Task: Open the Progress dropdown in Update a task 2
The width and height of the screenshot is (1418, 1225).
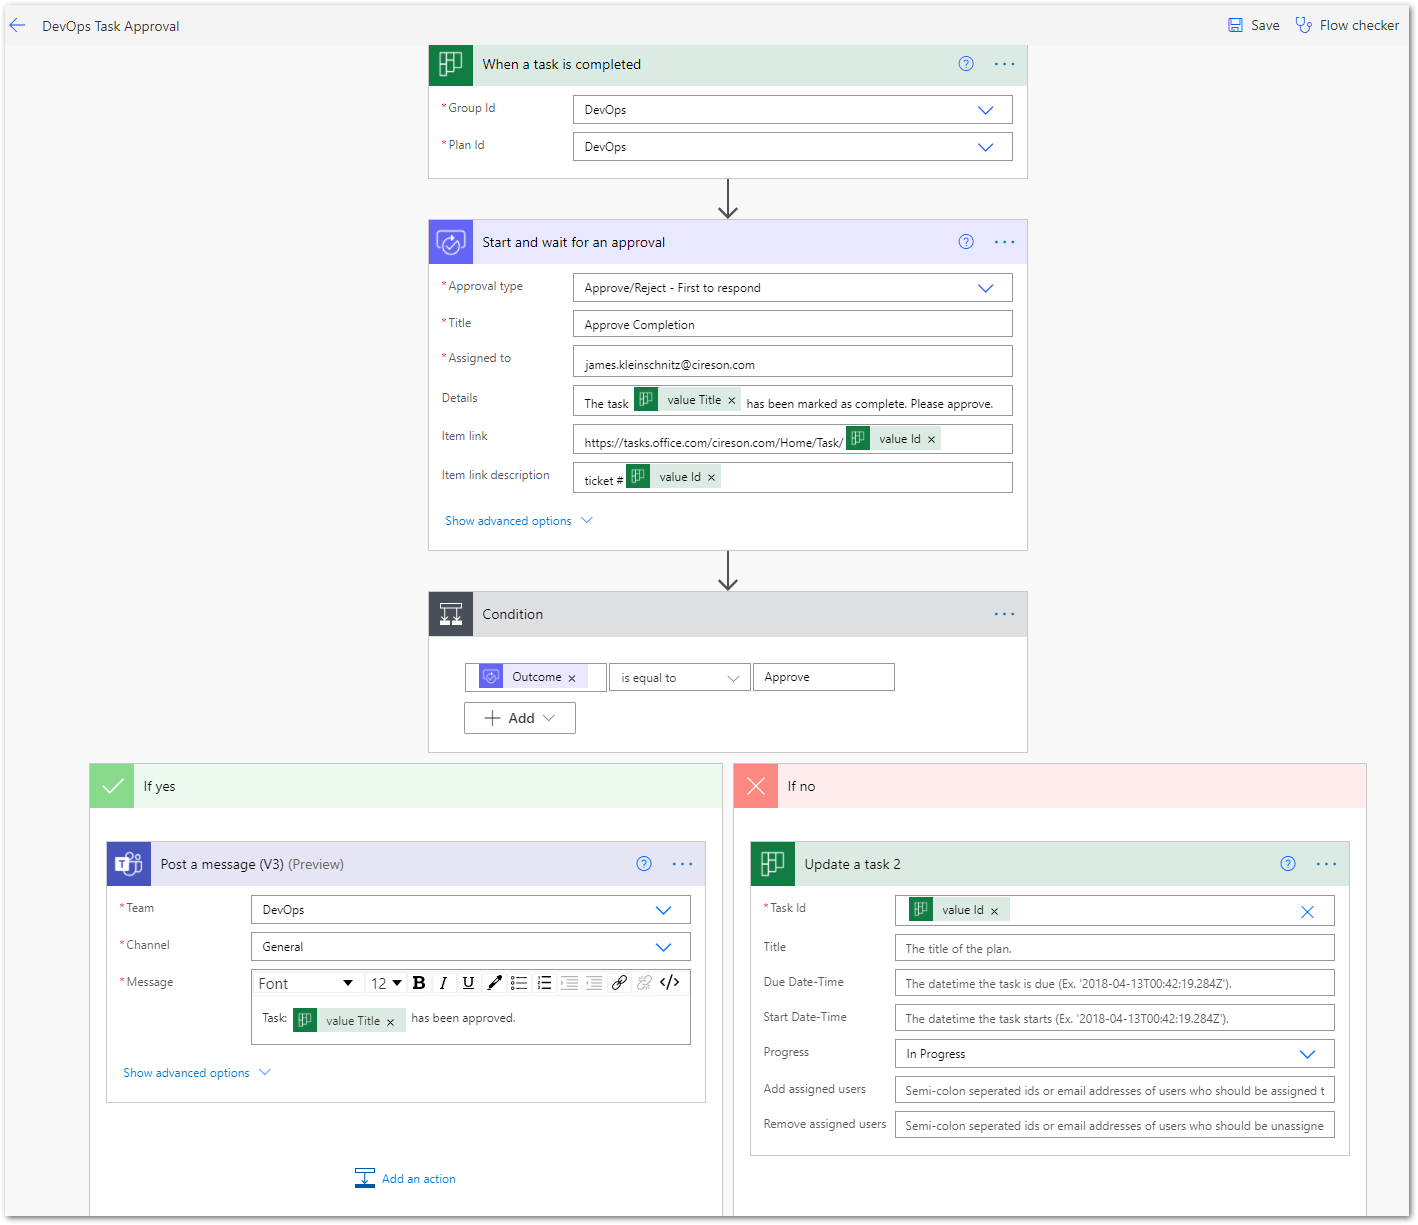Action: point(1307,1053)
